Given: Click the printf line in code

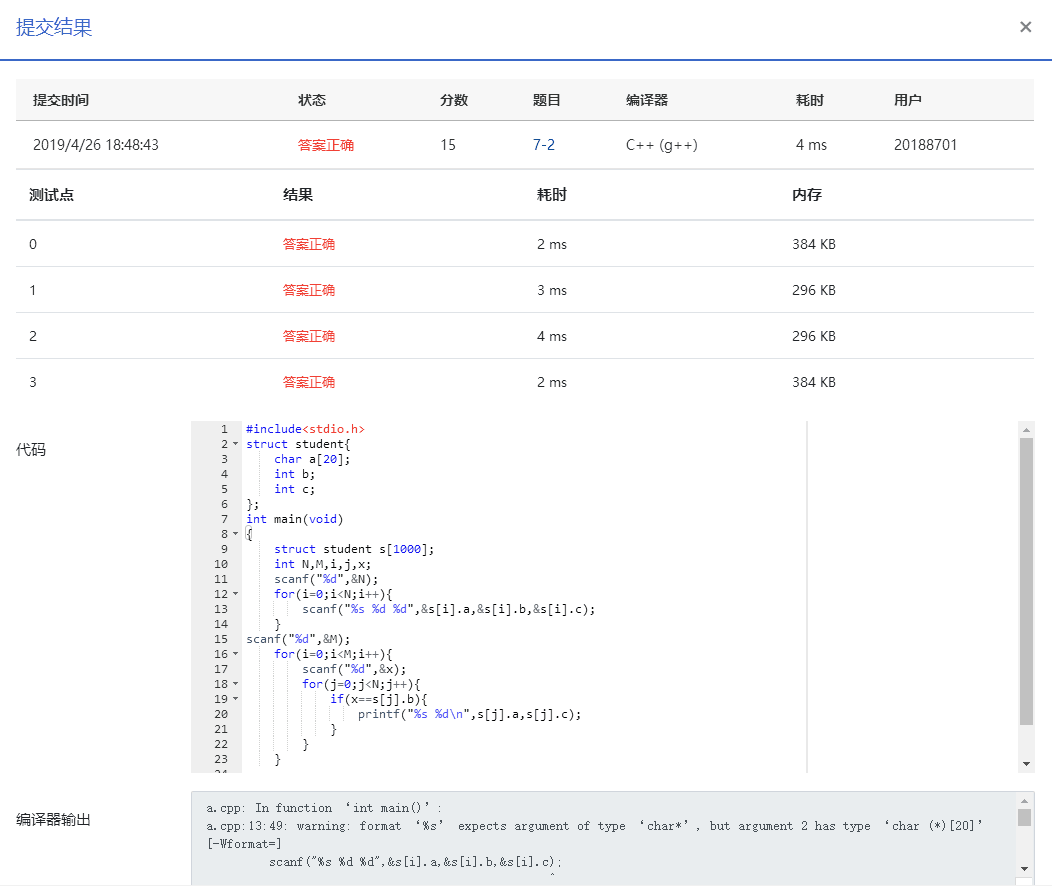Looking at the screenshot, I should (469, 714).
